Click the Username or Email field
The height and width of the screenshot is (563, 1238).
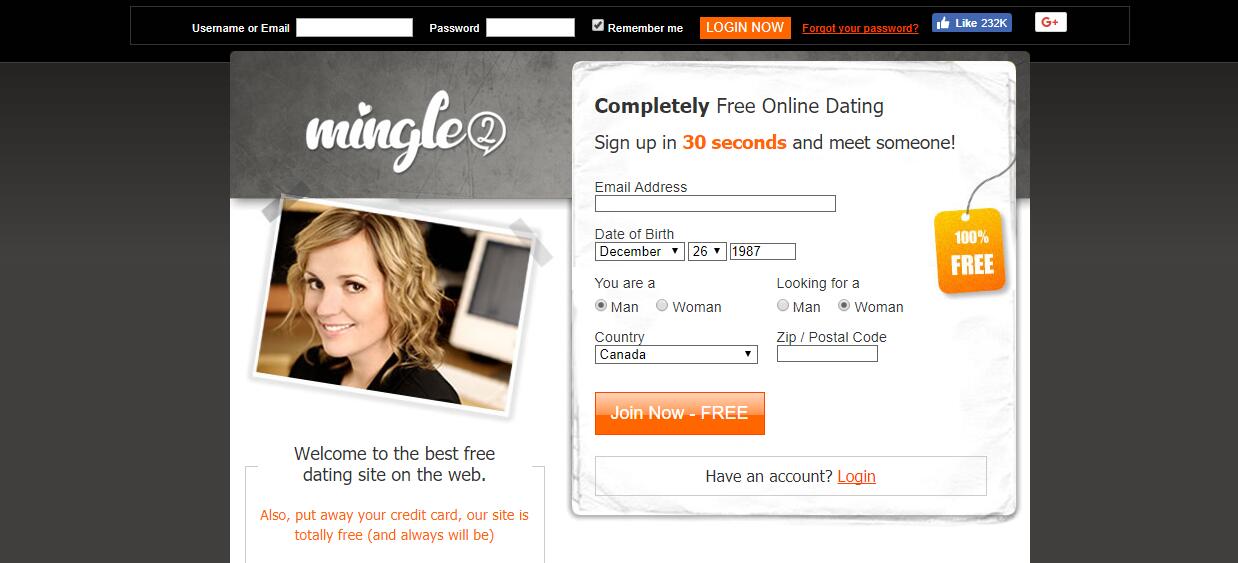pos(354,28)
